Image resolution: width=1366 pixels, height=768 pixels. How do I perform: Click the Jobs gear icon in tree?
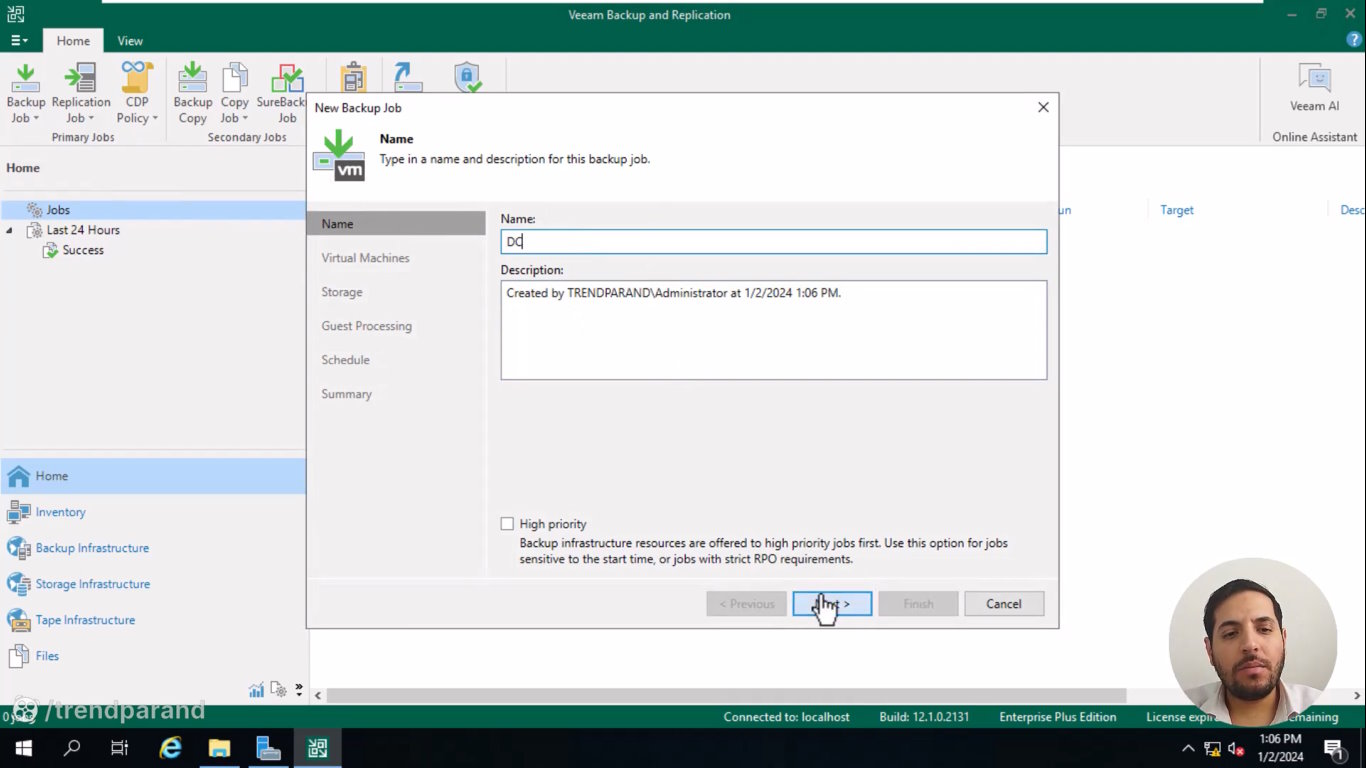click(x=35, y=210)
